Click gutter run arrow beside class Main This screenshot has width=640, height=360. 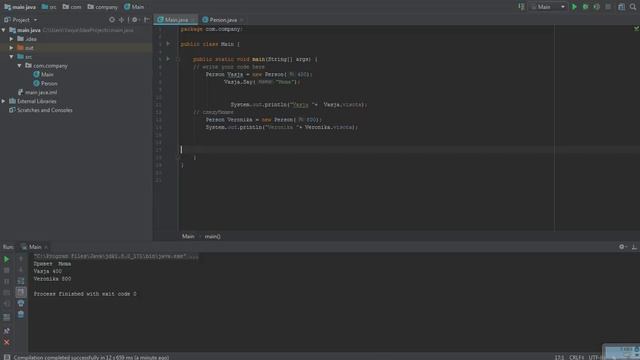[168, 44]
